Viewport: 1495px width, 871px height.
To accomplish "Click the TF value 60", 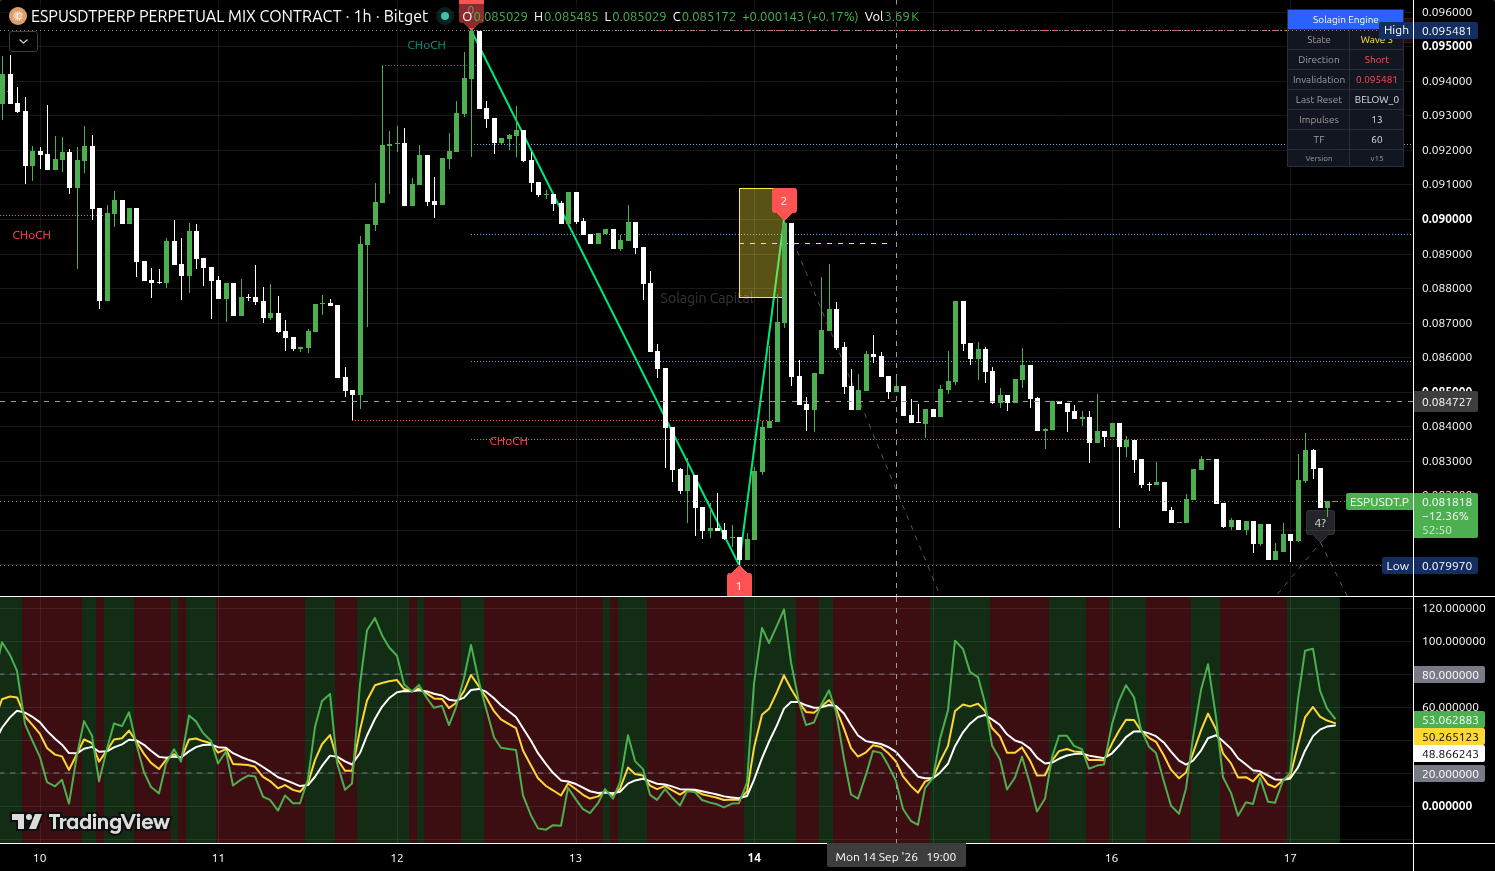I will (x=1376, y=140).
